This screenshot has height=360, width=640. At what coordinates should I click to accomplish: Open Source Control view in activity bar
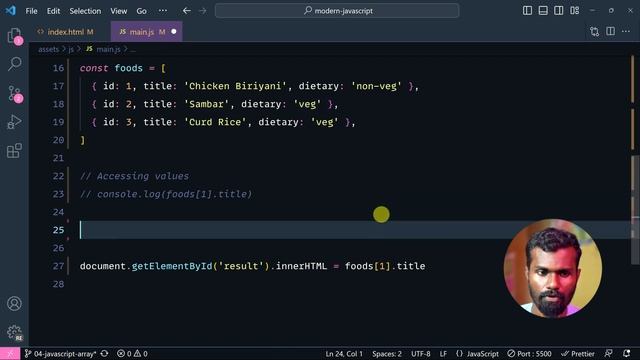tap(14, 93)
